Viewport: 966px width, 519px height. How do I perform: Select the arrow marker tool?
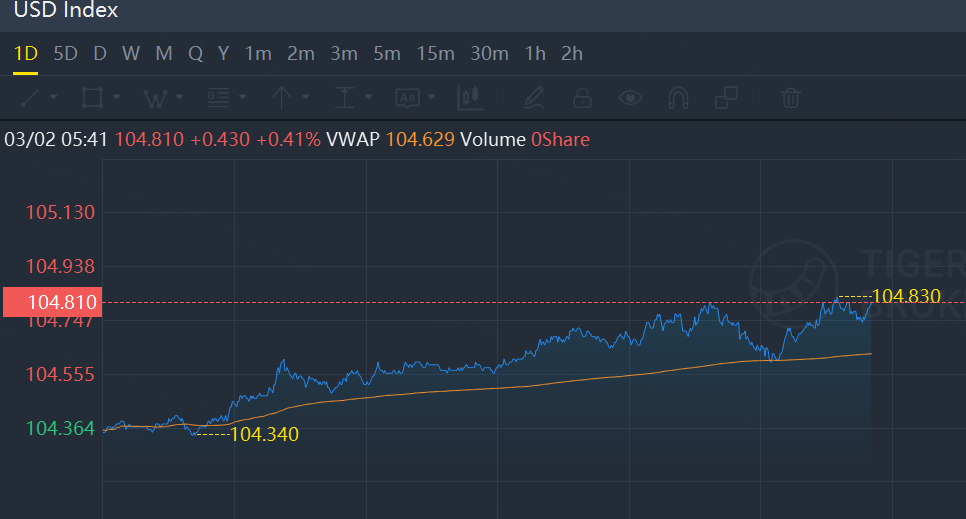click(x=281, y=98)
